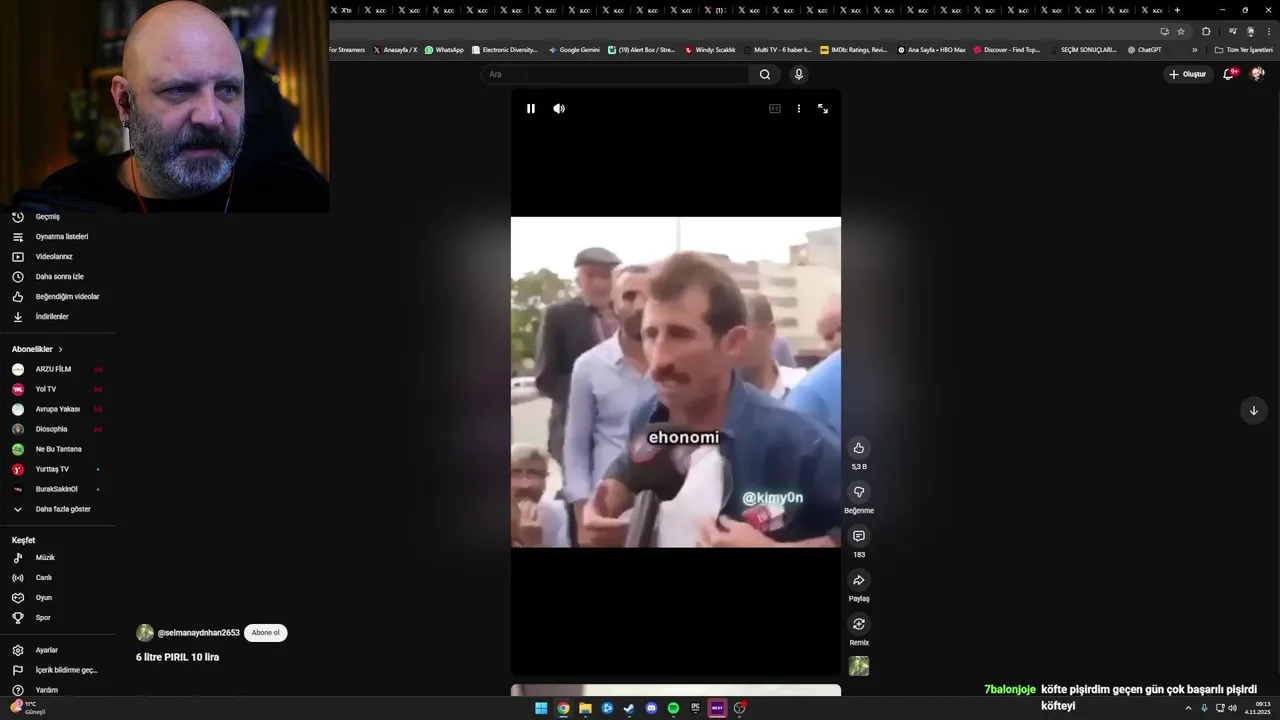Open the WhatsApp bookmark
The width and height of the screenshot is (1280, 720).
click(x=444, y=50)
